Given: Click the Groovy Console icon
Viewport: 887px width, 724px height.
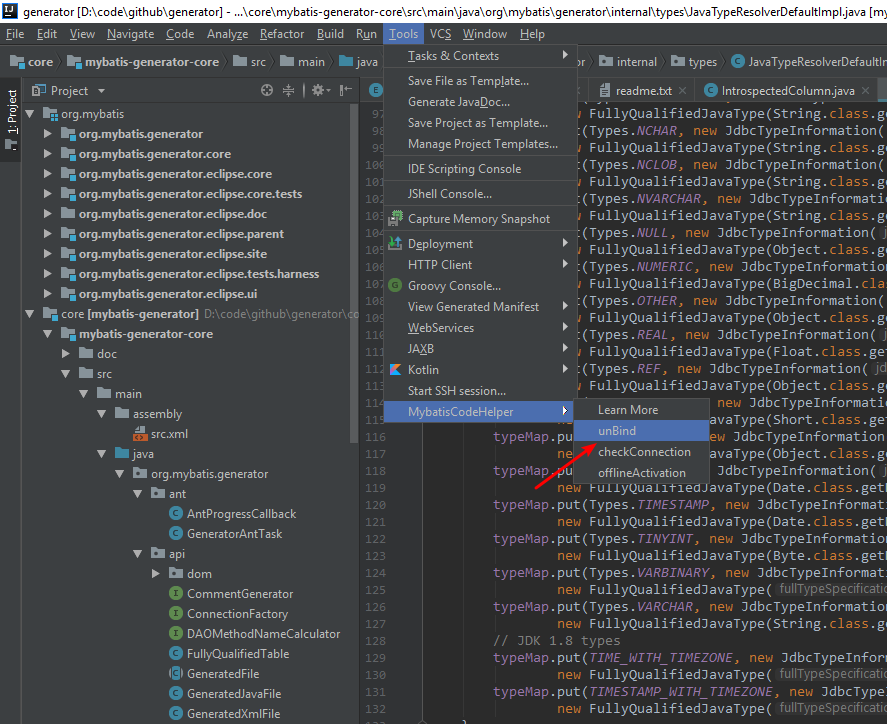Looking at the screenshot, I should click(x=396, y=286).
